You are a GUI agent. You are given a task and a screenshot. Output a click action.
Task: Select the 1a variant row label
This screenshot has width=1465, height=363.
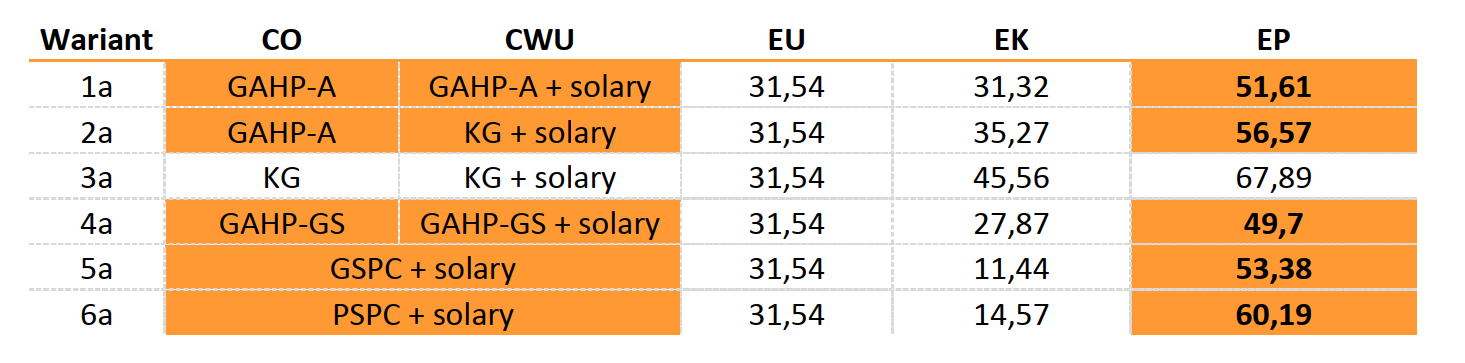[97, 87]
